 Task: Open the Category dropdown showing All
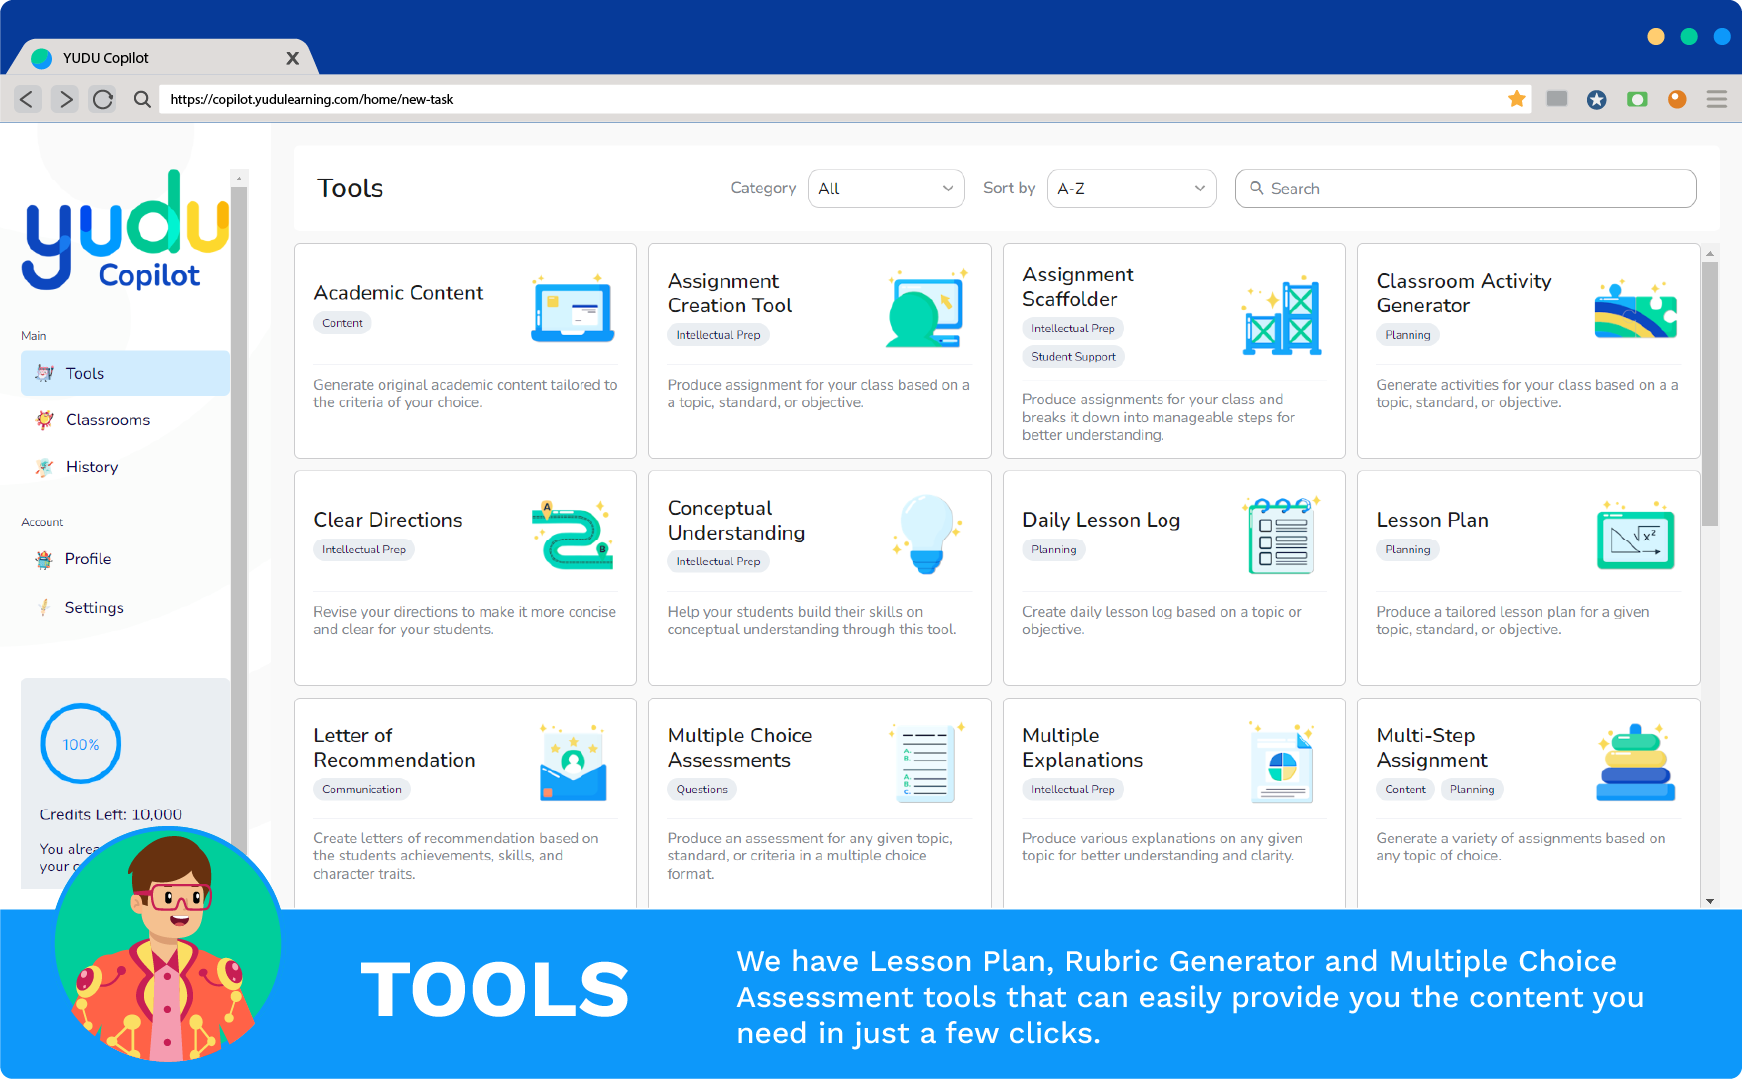click(x=886, y=188)
